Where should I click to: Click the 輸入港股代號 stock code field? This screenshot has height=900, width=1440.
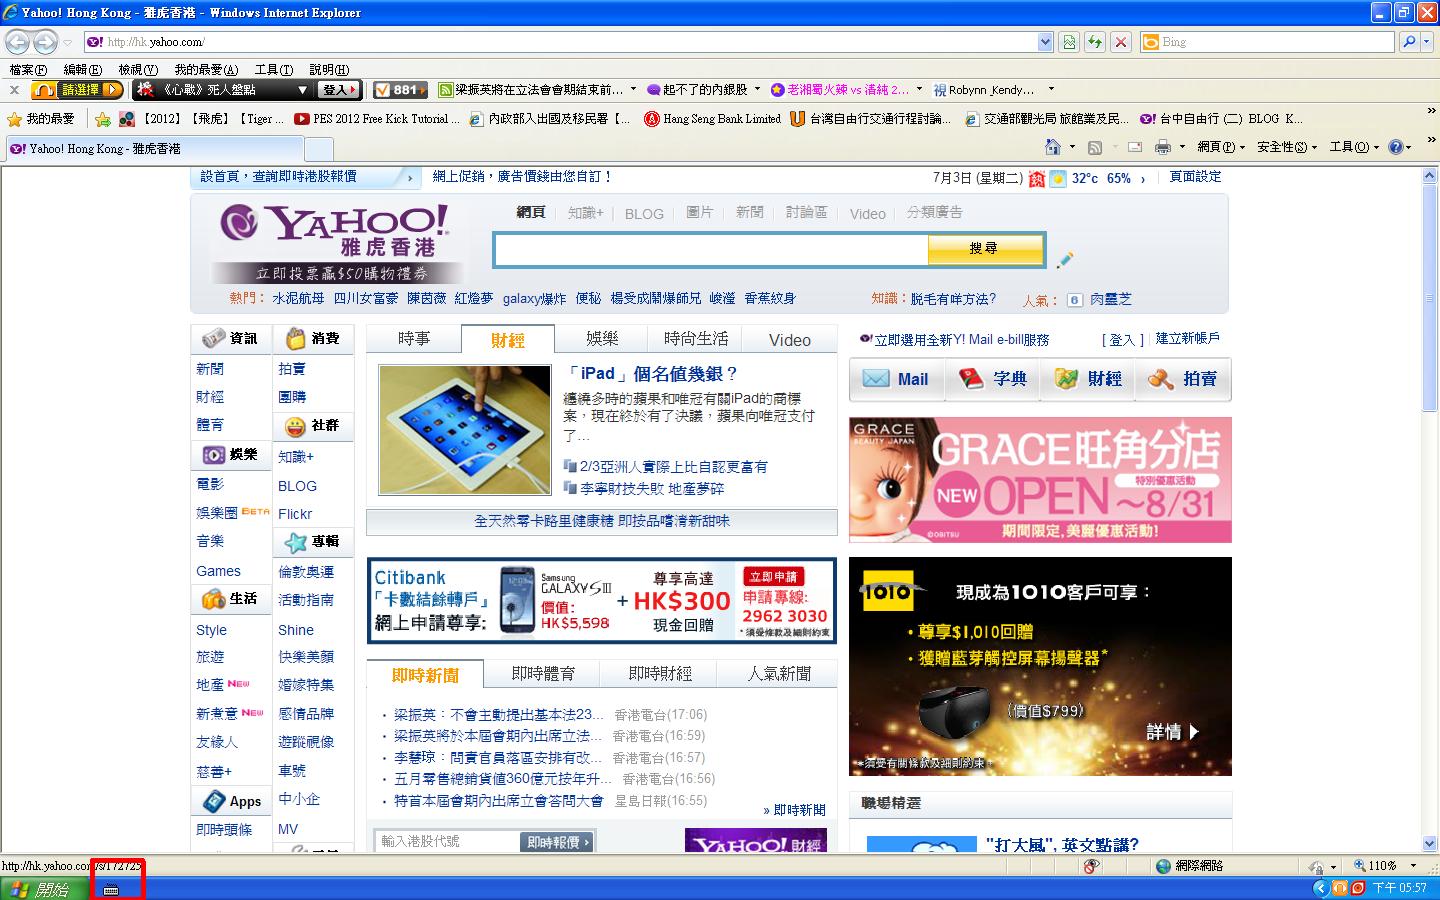point(447,842)
